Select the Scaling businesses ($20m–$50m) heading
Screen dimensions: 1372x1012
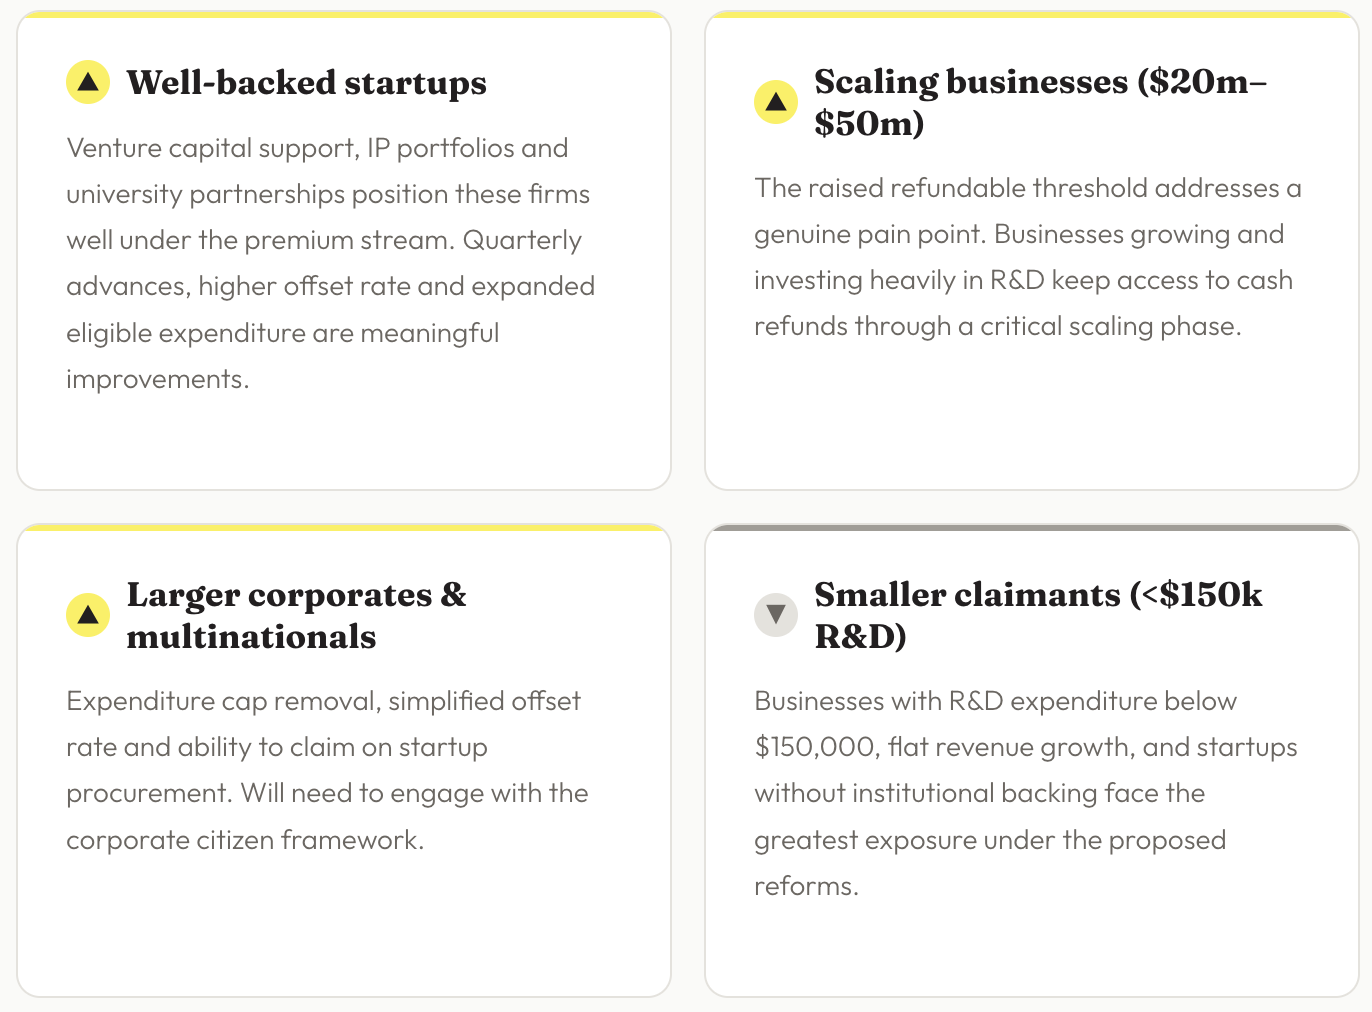pyautogui.click(x=1040, y=102)
